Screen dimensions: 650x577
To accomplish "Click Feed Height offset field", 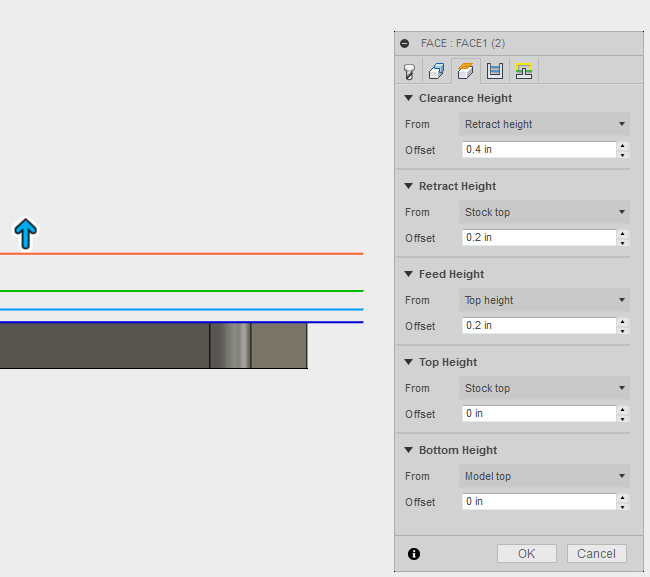I will [539, 325].
